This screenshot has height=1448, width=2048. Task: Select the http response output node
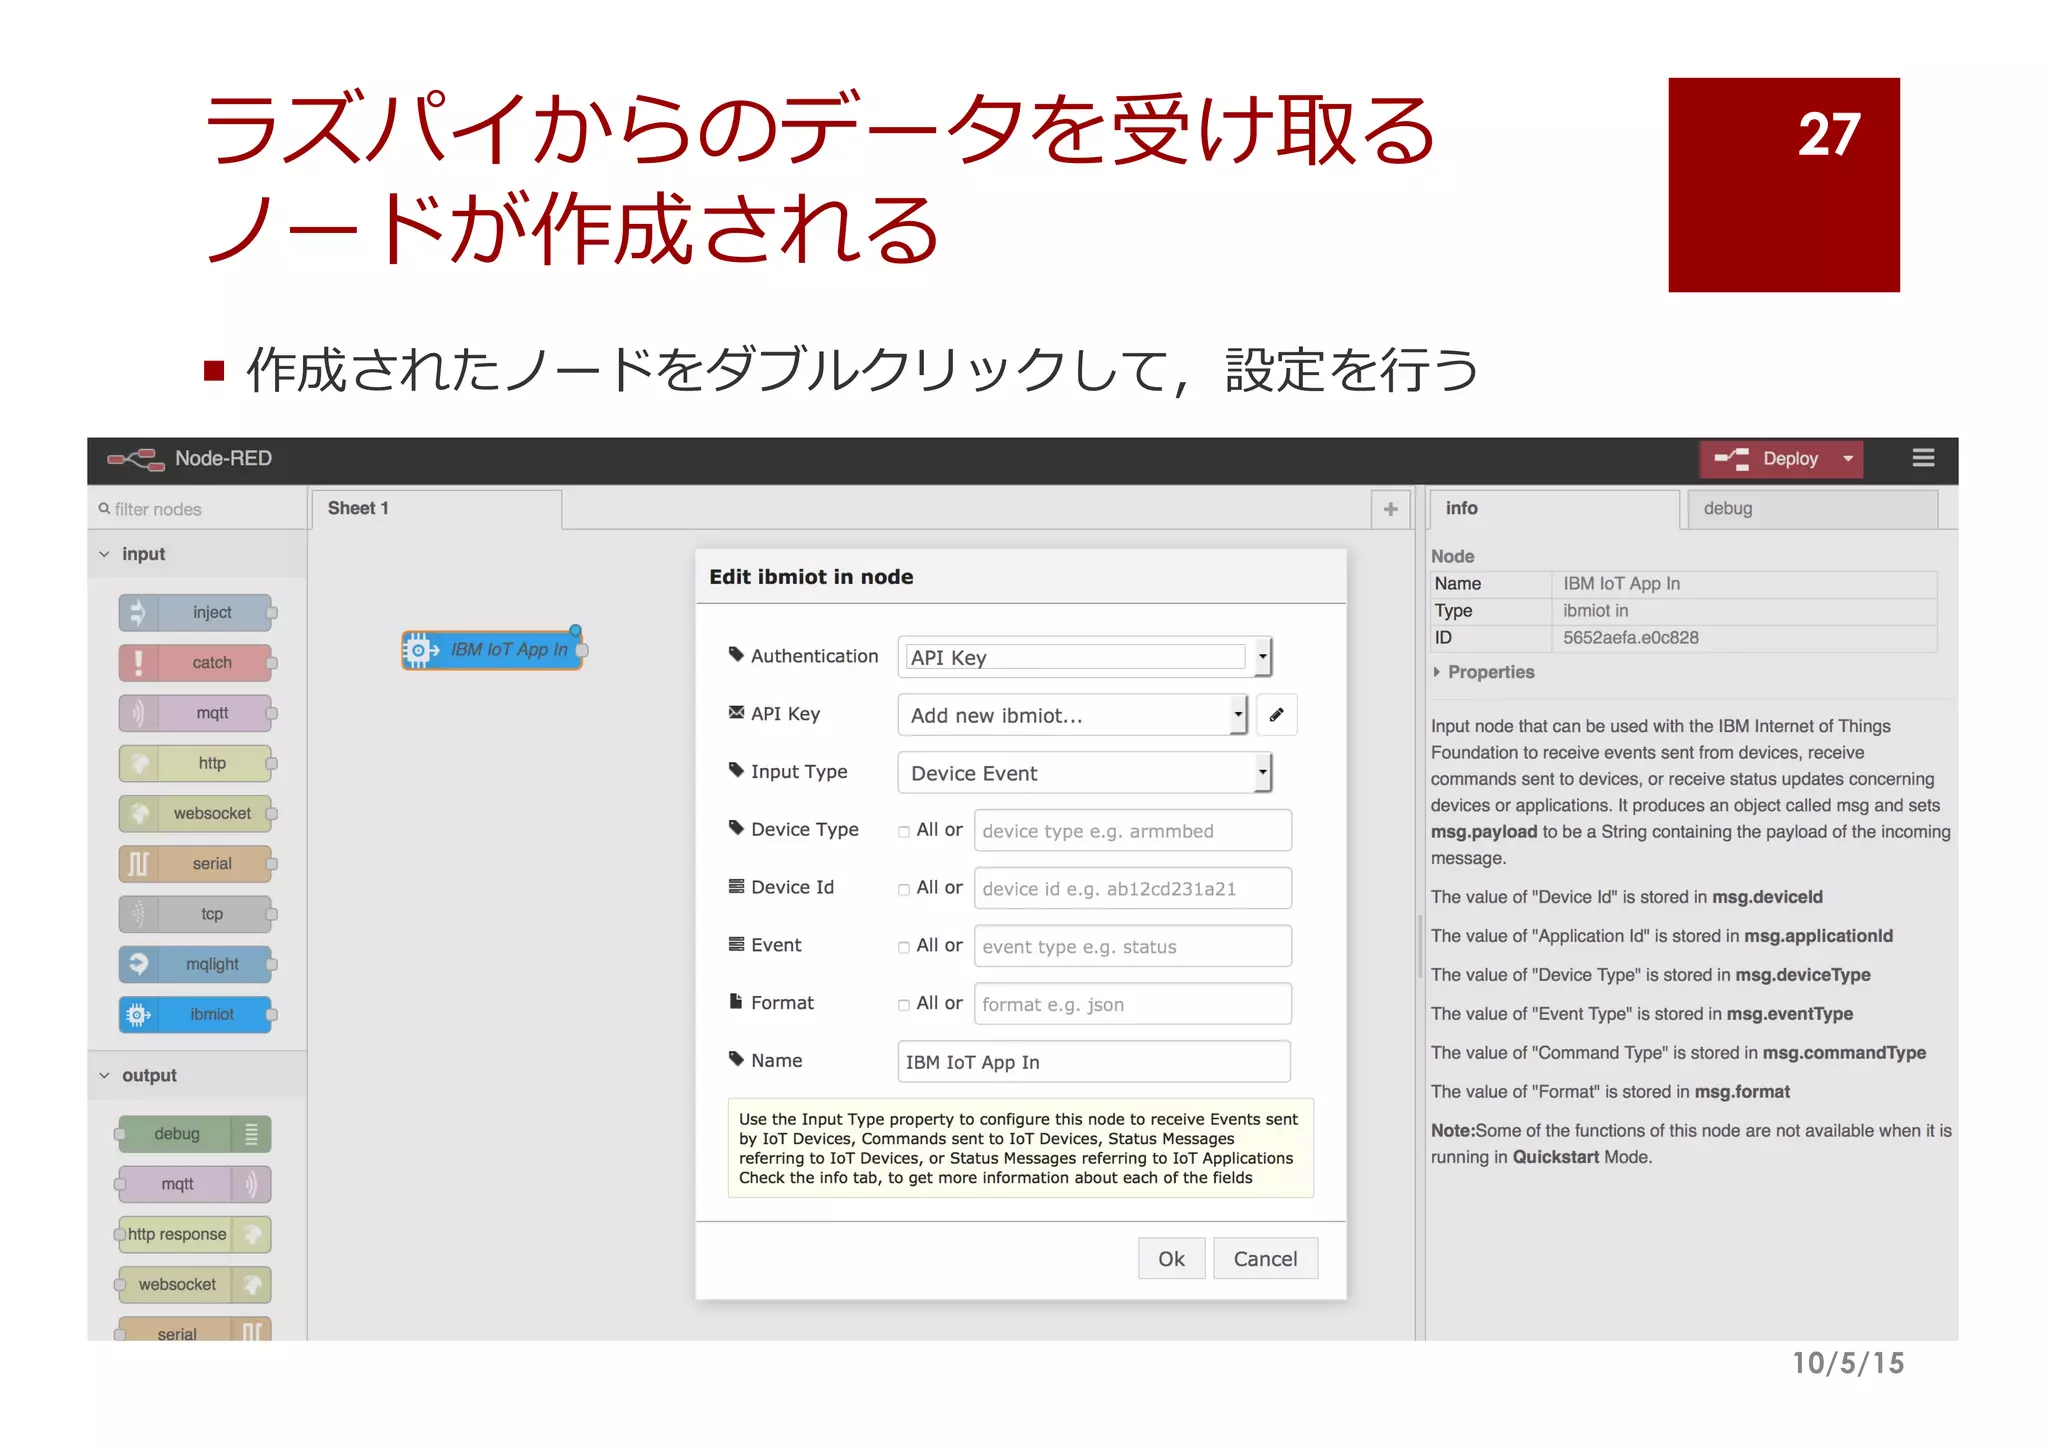[x=194, y=1234]
